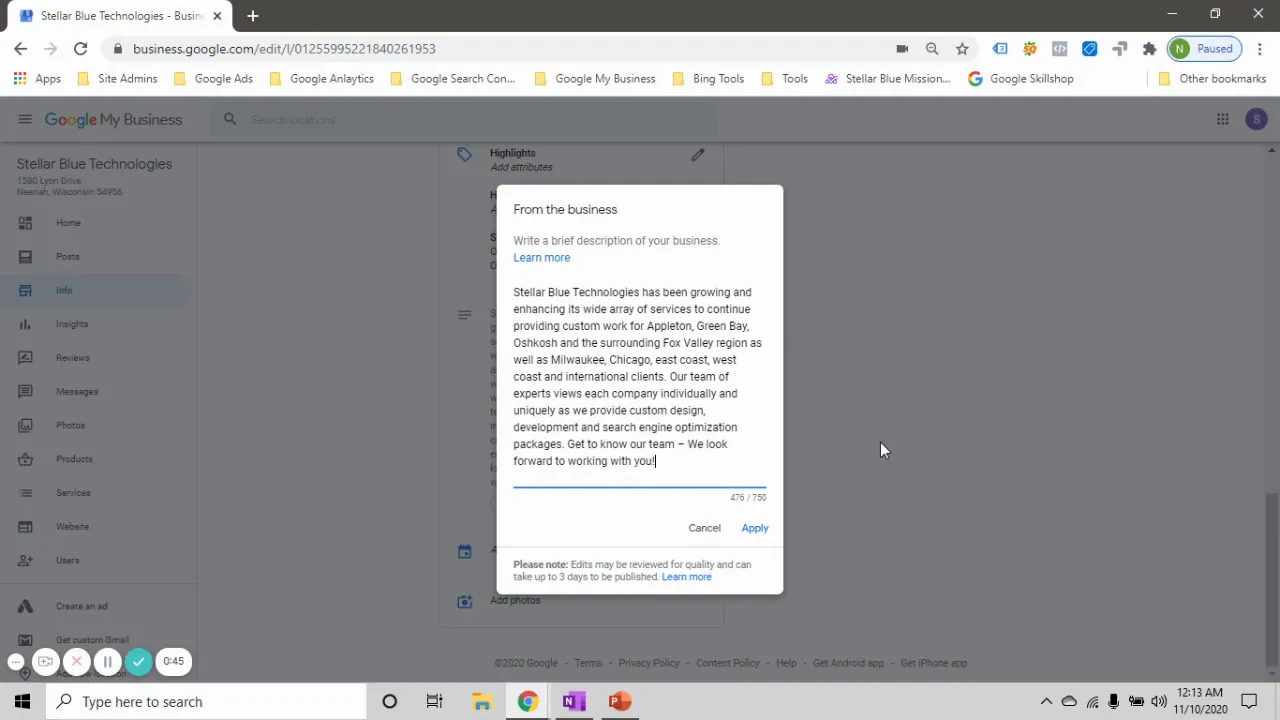Open the Learn more link under brief description
The width and height of the screenshot is (1280, 720).
542,258
